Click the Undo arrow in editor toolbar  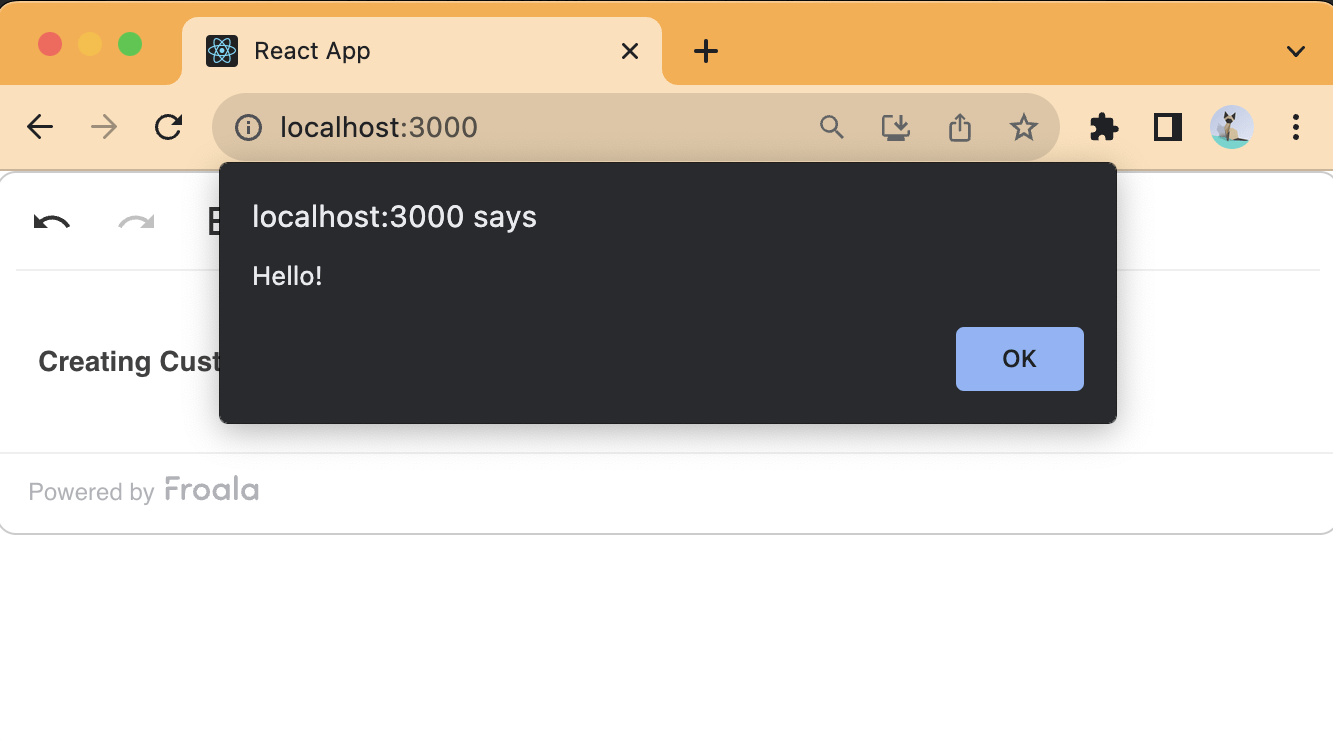[x=52, y=222]
